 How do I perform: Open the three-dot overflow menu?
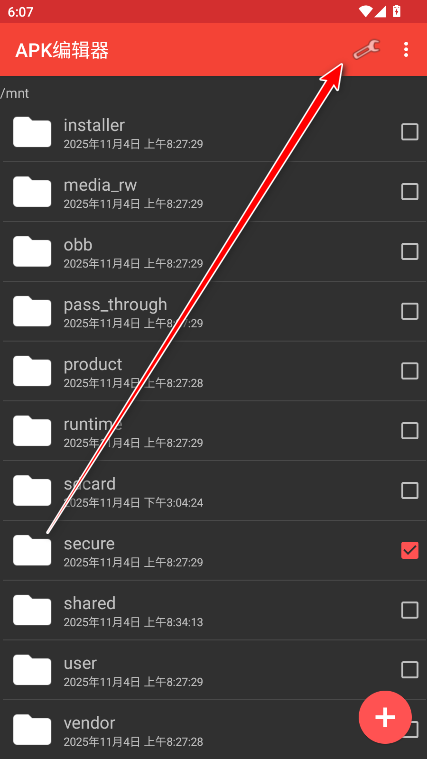point(406,49)
